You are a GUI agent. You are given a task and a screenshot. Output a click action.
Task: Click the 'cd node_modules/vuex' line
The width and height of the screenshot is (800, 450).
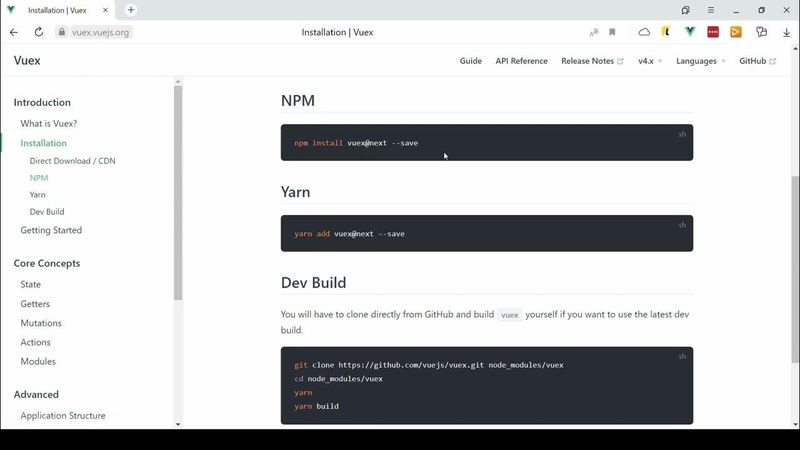338,379
